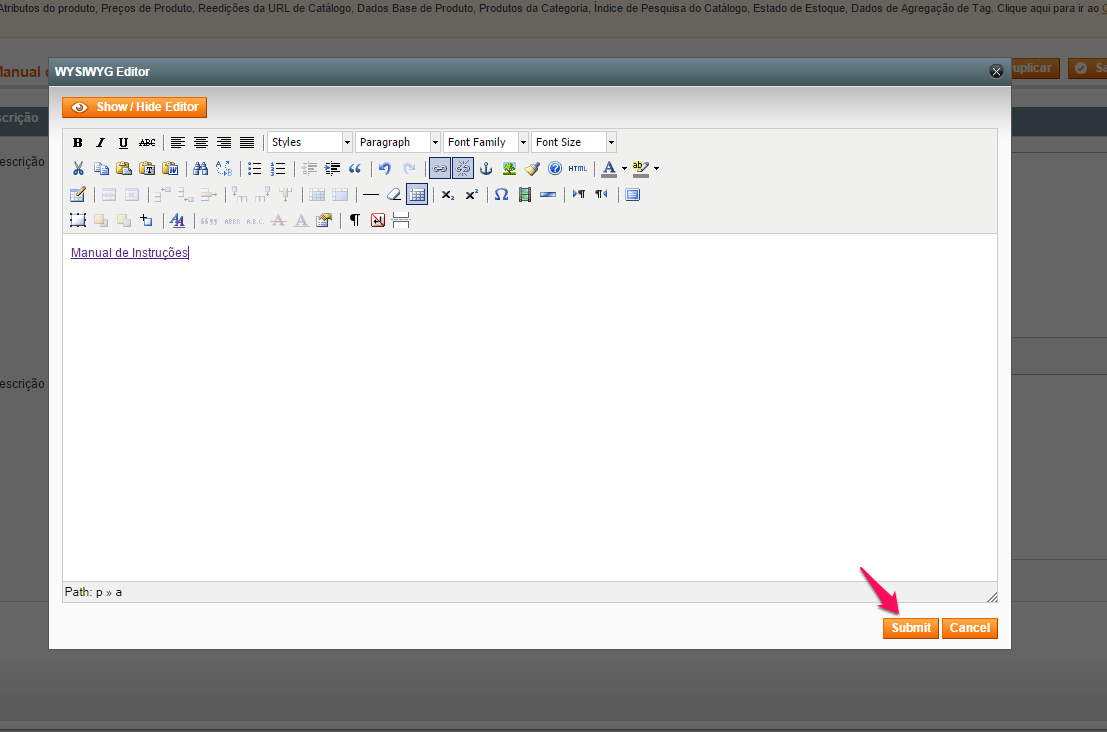Image resolution: width=1107 pixels, height=732 pixels.
Task: Paste from Word icon
Action: (170, 168)
